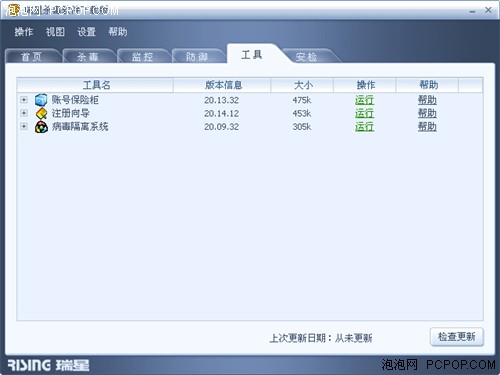Sort by 工具名 column header
Image resolution: width=500 pixels, height=375 pixels.
[x=95, y=85]
